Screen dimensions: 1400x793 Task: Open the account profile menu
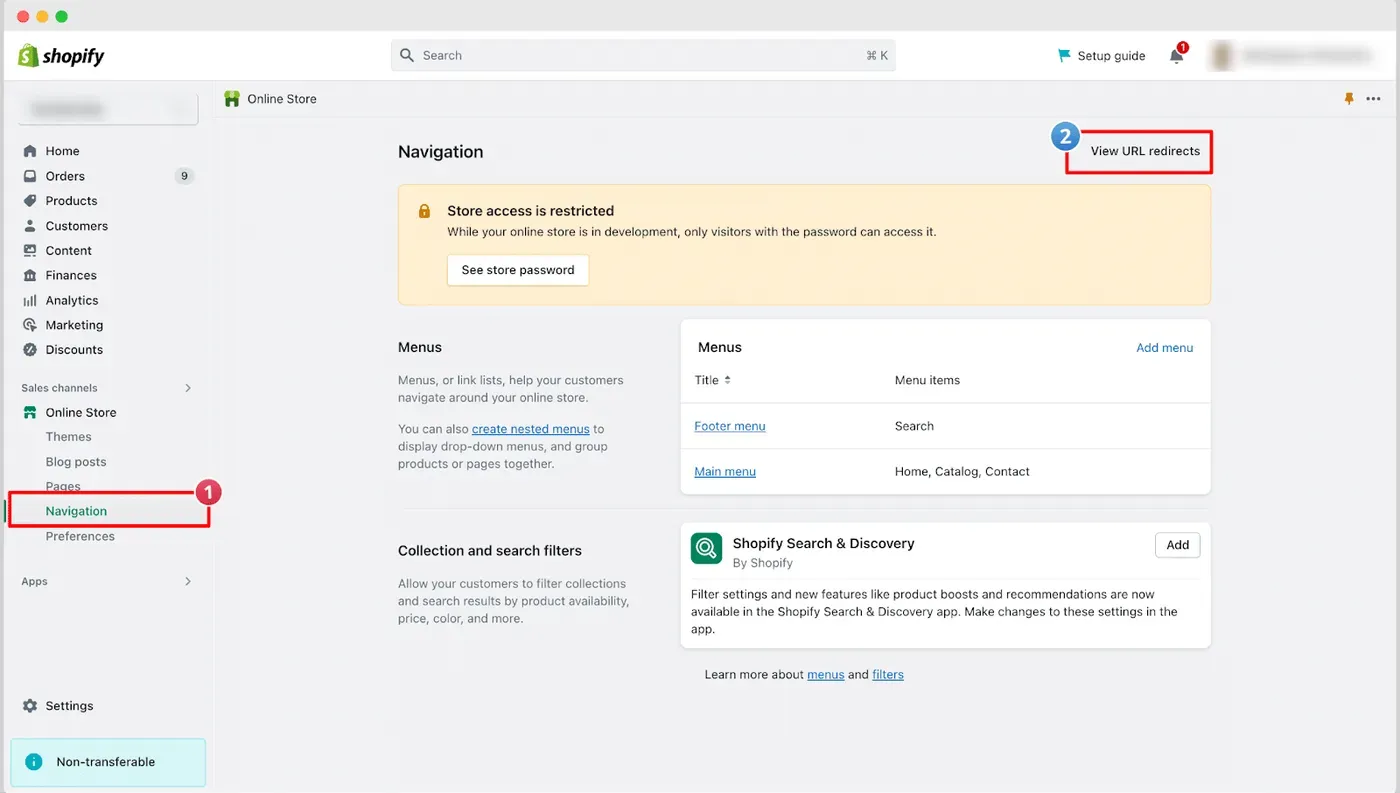coord(1293,56)
